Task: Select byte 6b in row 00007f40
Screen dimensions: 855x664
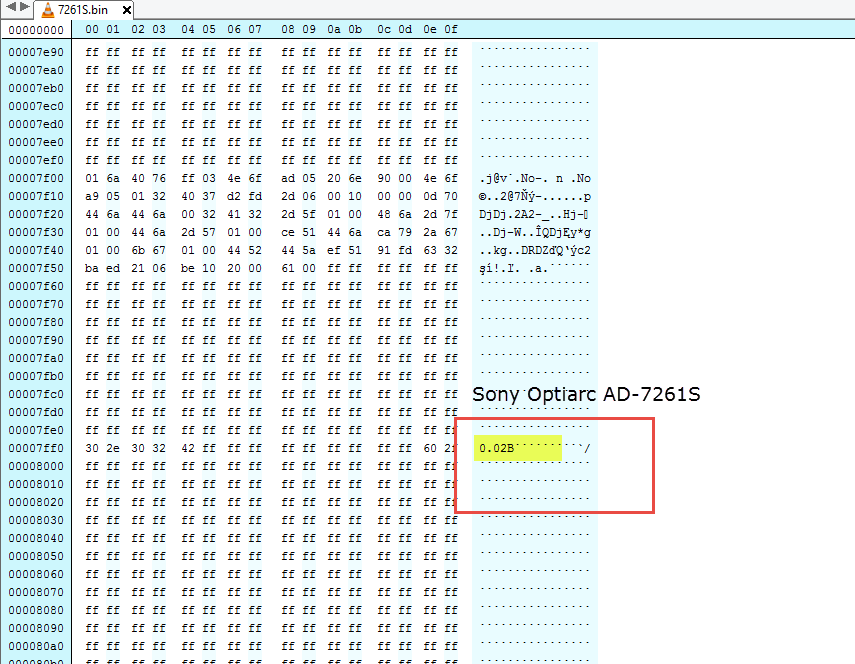Action: click(138, 250)
